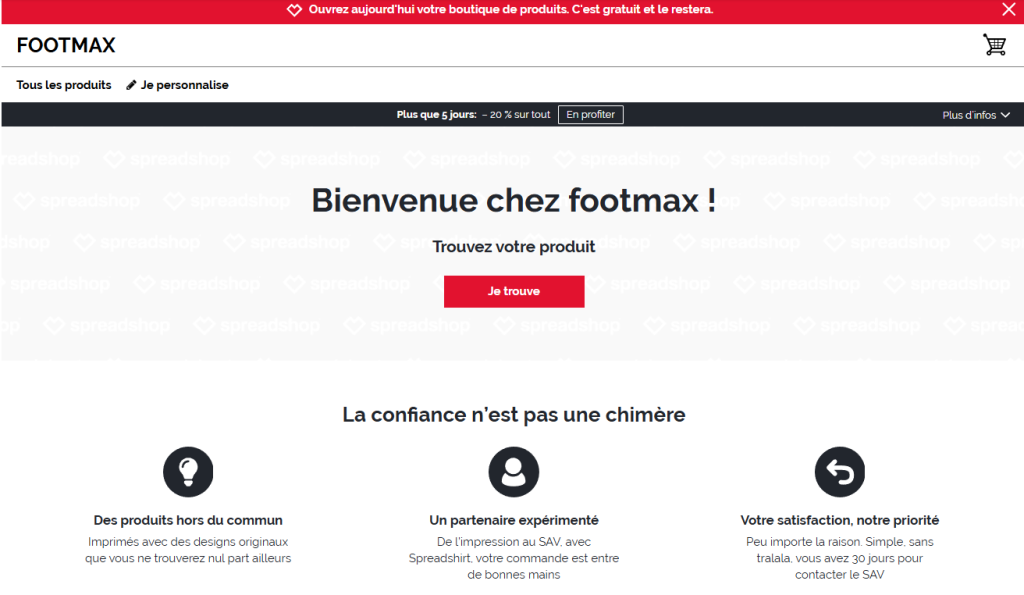The height and width of the screenshot is (595, 1024).
Task: Go to FOOTMAX shop logo
Action: [66, 45]
